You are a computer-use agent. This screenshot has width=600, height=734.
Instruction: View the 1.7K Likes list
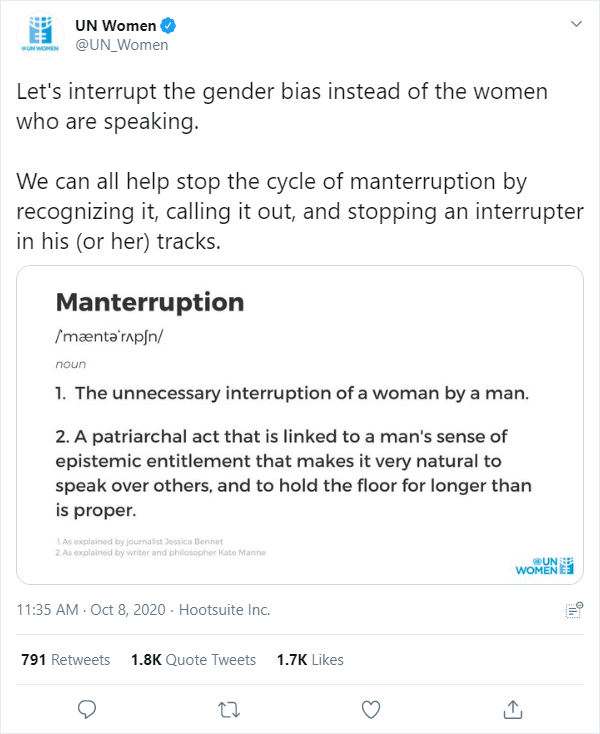(x=310, y=660)
